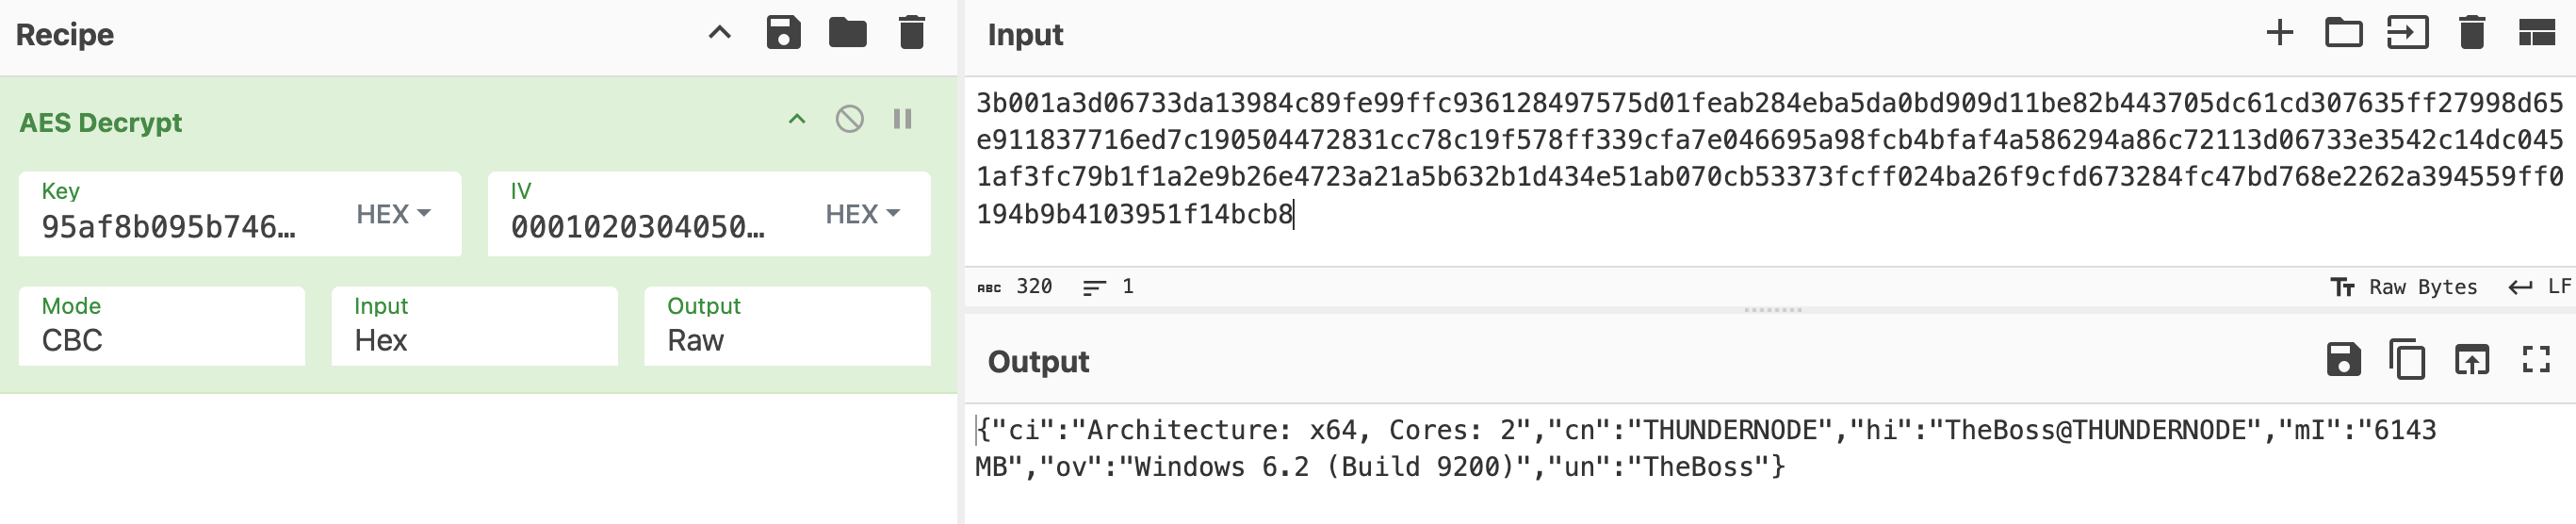Set breakpoint on AES Decrypt
The image size is (2576, 524).
click(902, 120)
